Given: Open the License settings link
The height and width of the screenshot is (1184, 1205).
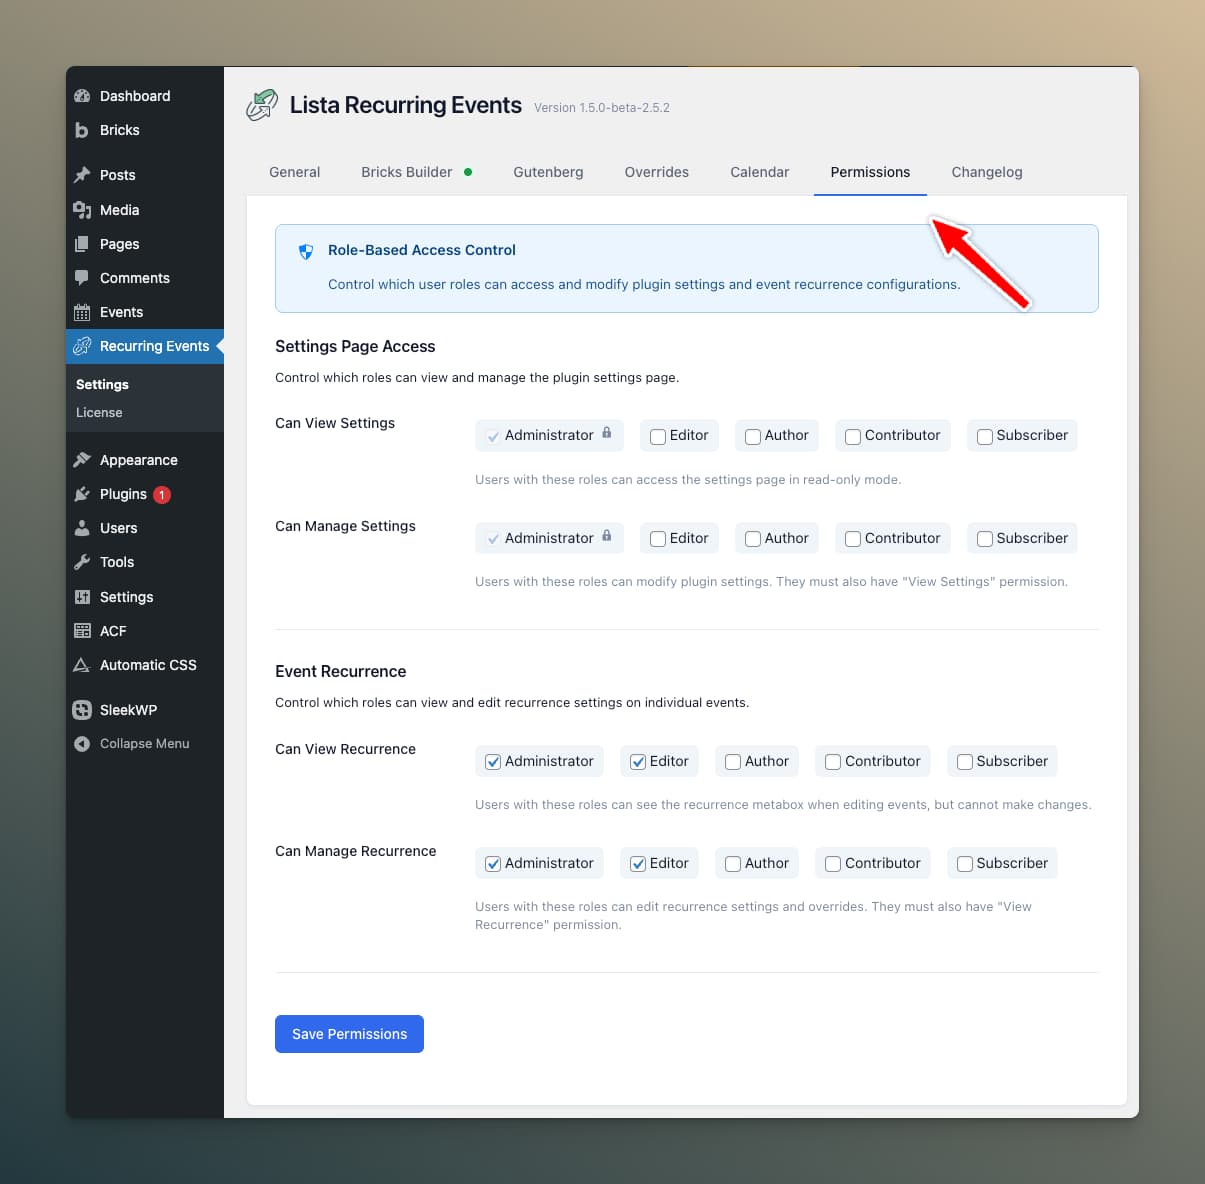Looking at the screenshot, I should click(x=99, y=412).
